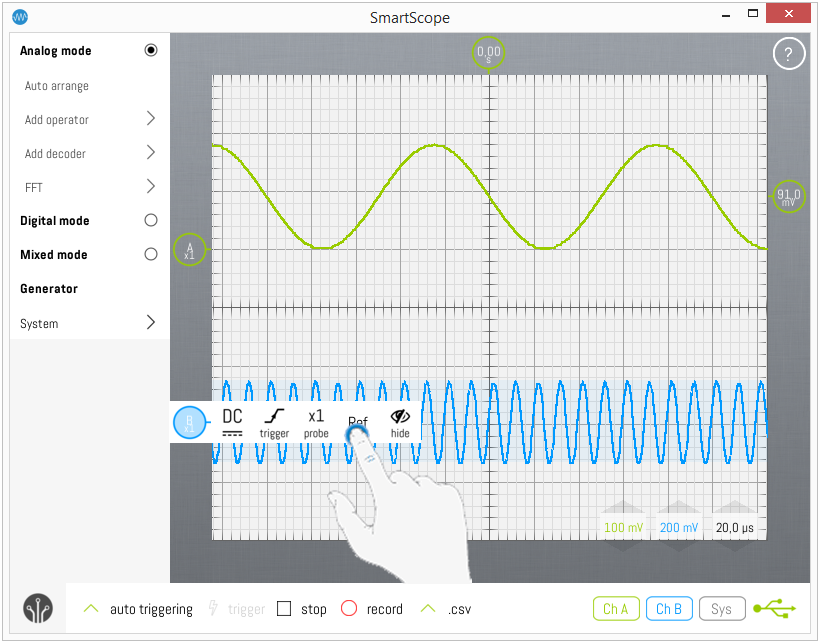The height and width of the screenshot is (643, 820).
Task: Click the help question mark icon
Action: pos(789,54)
